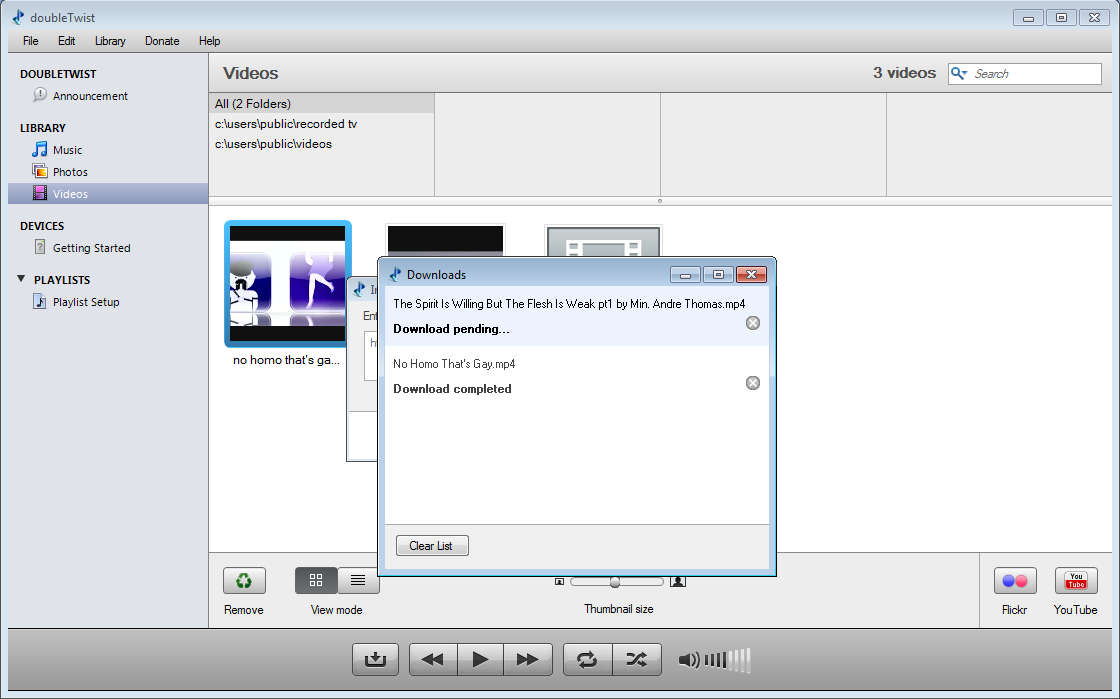The width and height of the screenshot is (1120, 699).
Task: Switch to list view mode
Action: point(358,580)
